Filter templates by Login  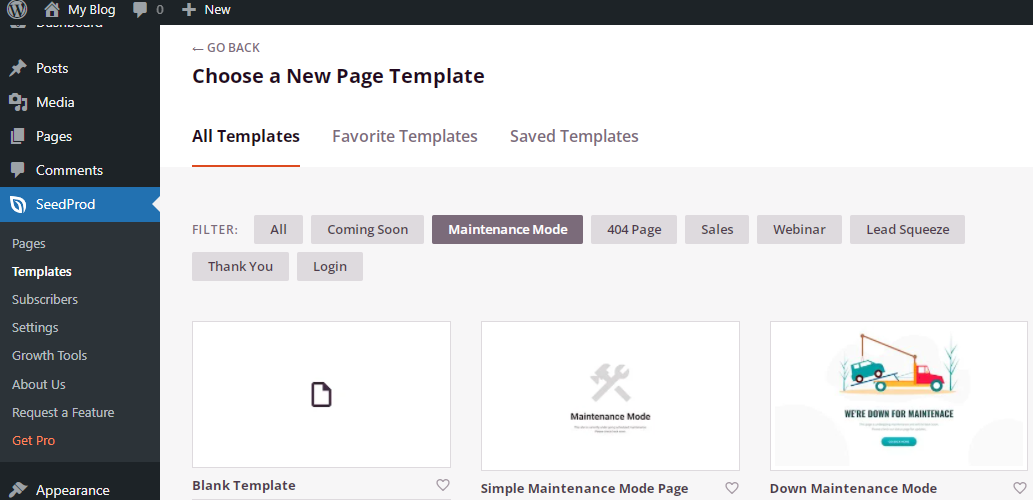(x=330, y=266)
